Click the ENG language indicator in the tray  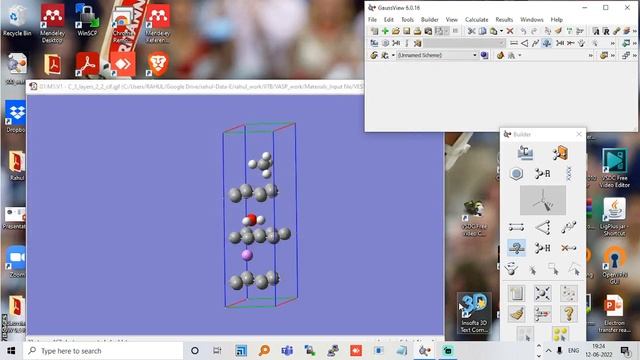tap(573, 351)
